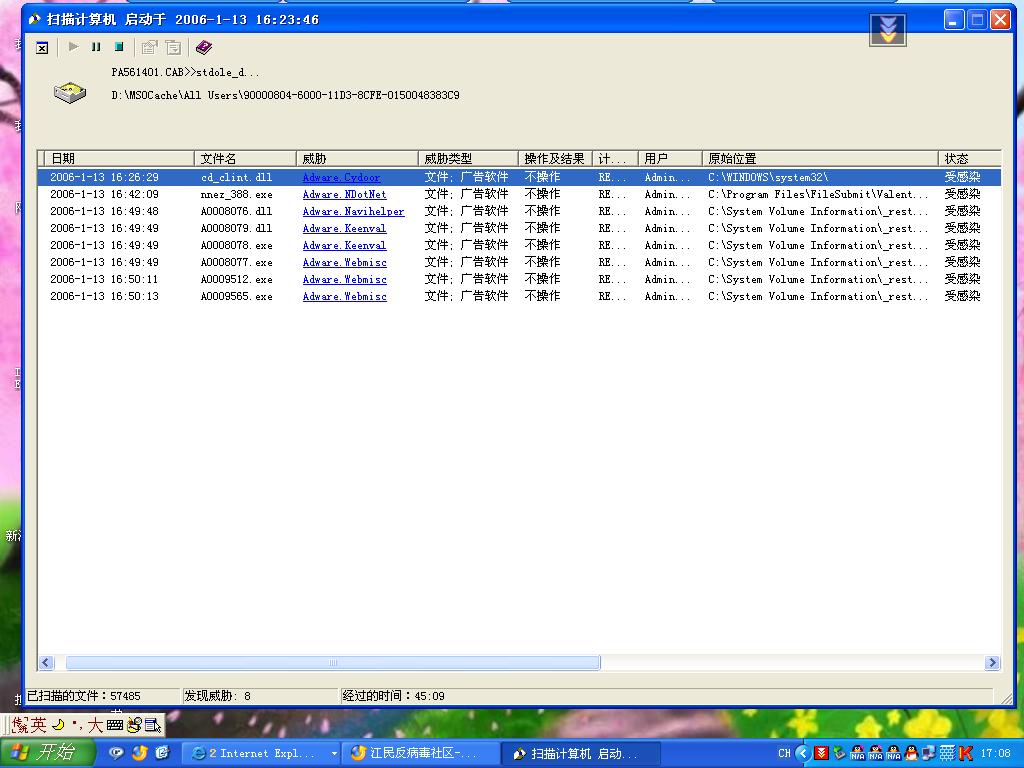The height and width of the screenshot is (768, 1024).
Task: Click the scrollbar right arrow
Action: (x=993, y=662)
